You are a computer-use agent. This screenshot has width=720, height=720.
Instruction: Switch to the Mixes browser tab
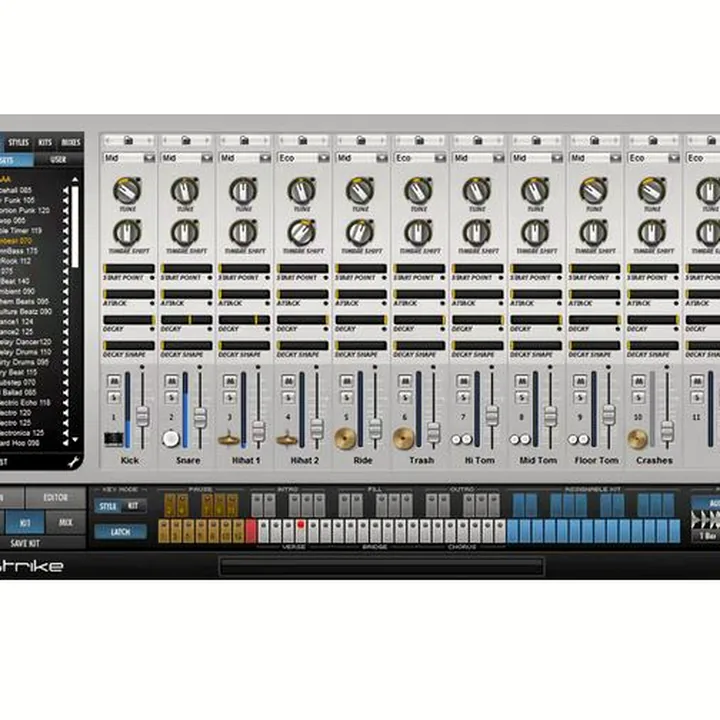point(71,142)
